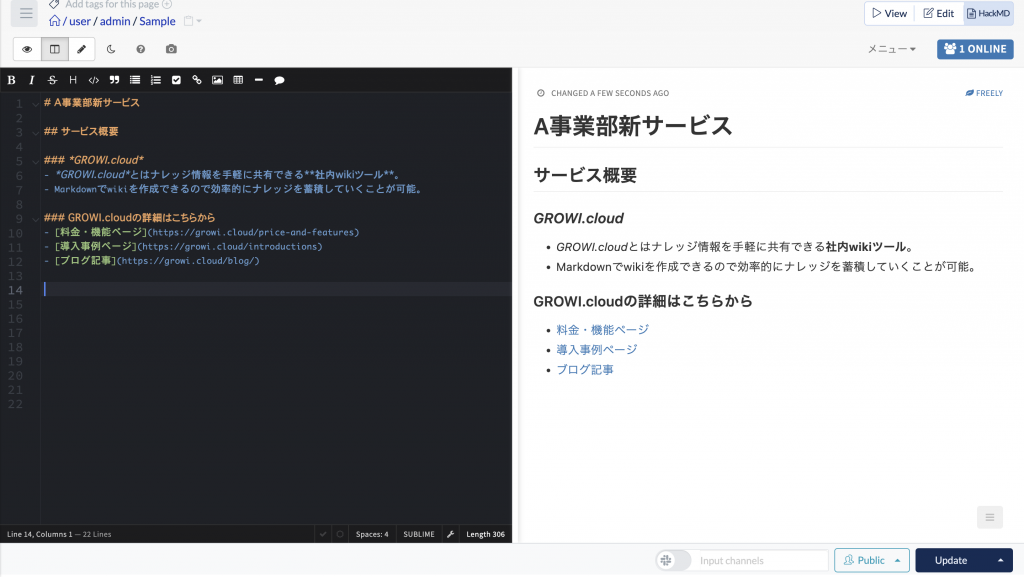
Task: Open the 導入事例ページ link in preview
Action: [x=597, y=350]
